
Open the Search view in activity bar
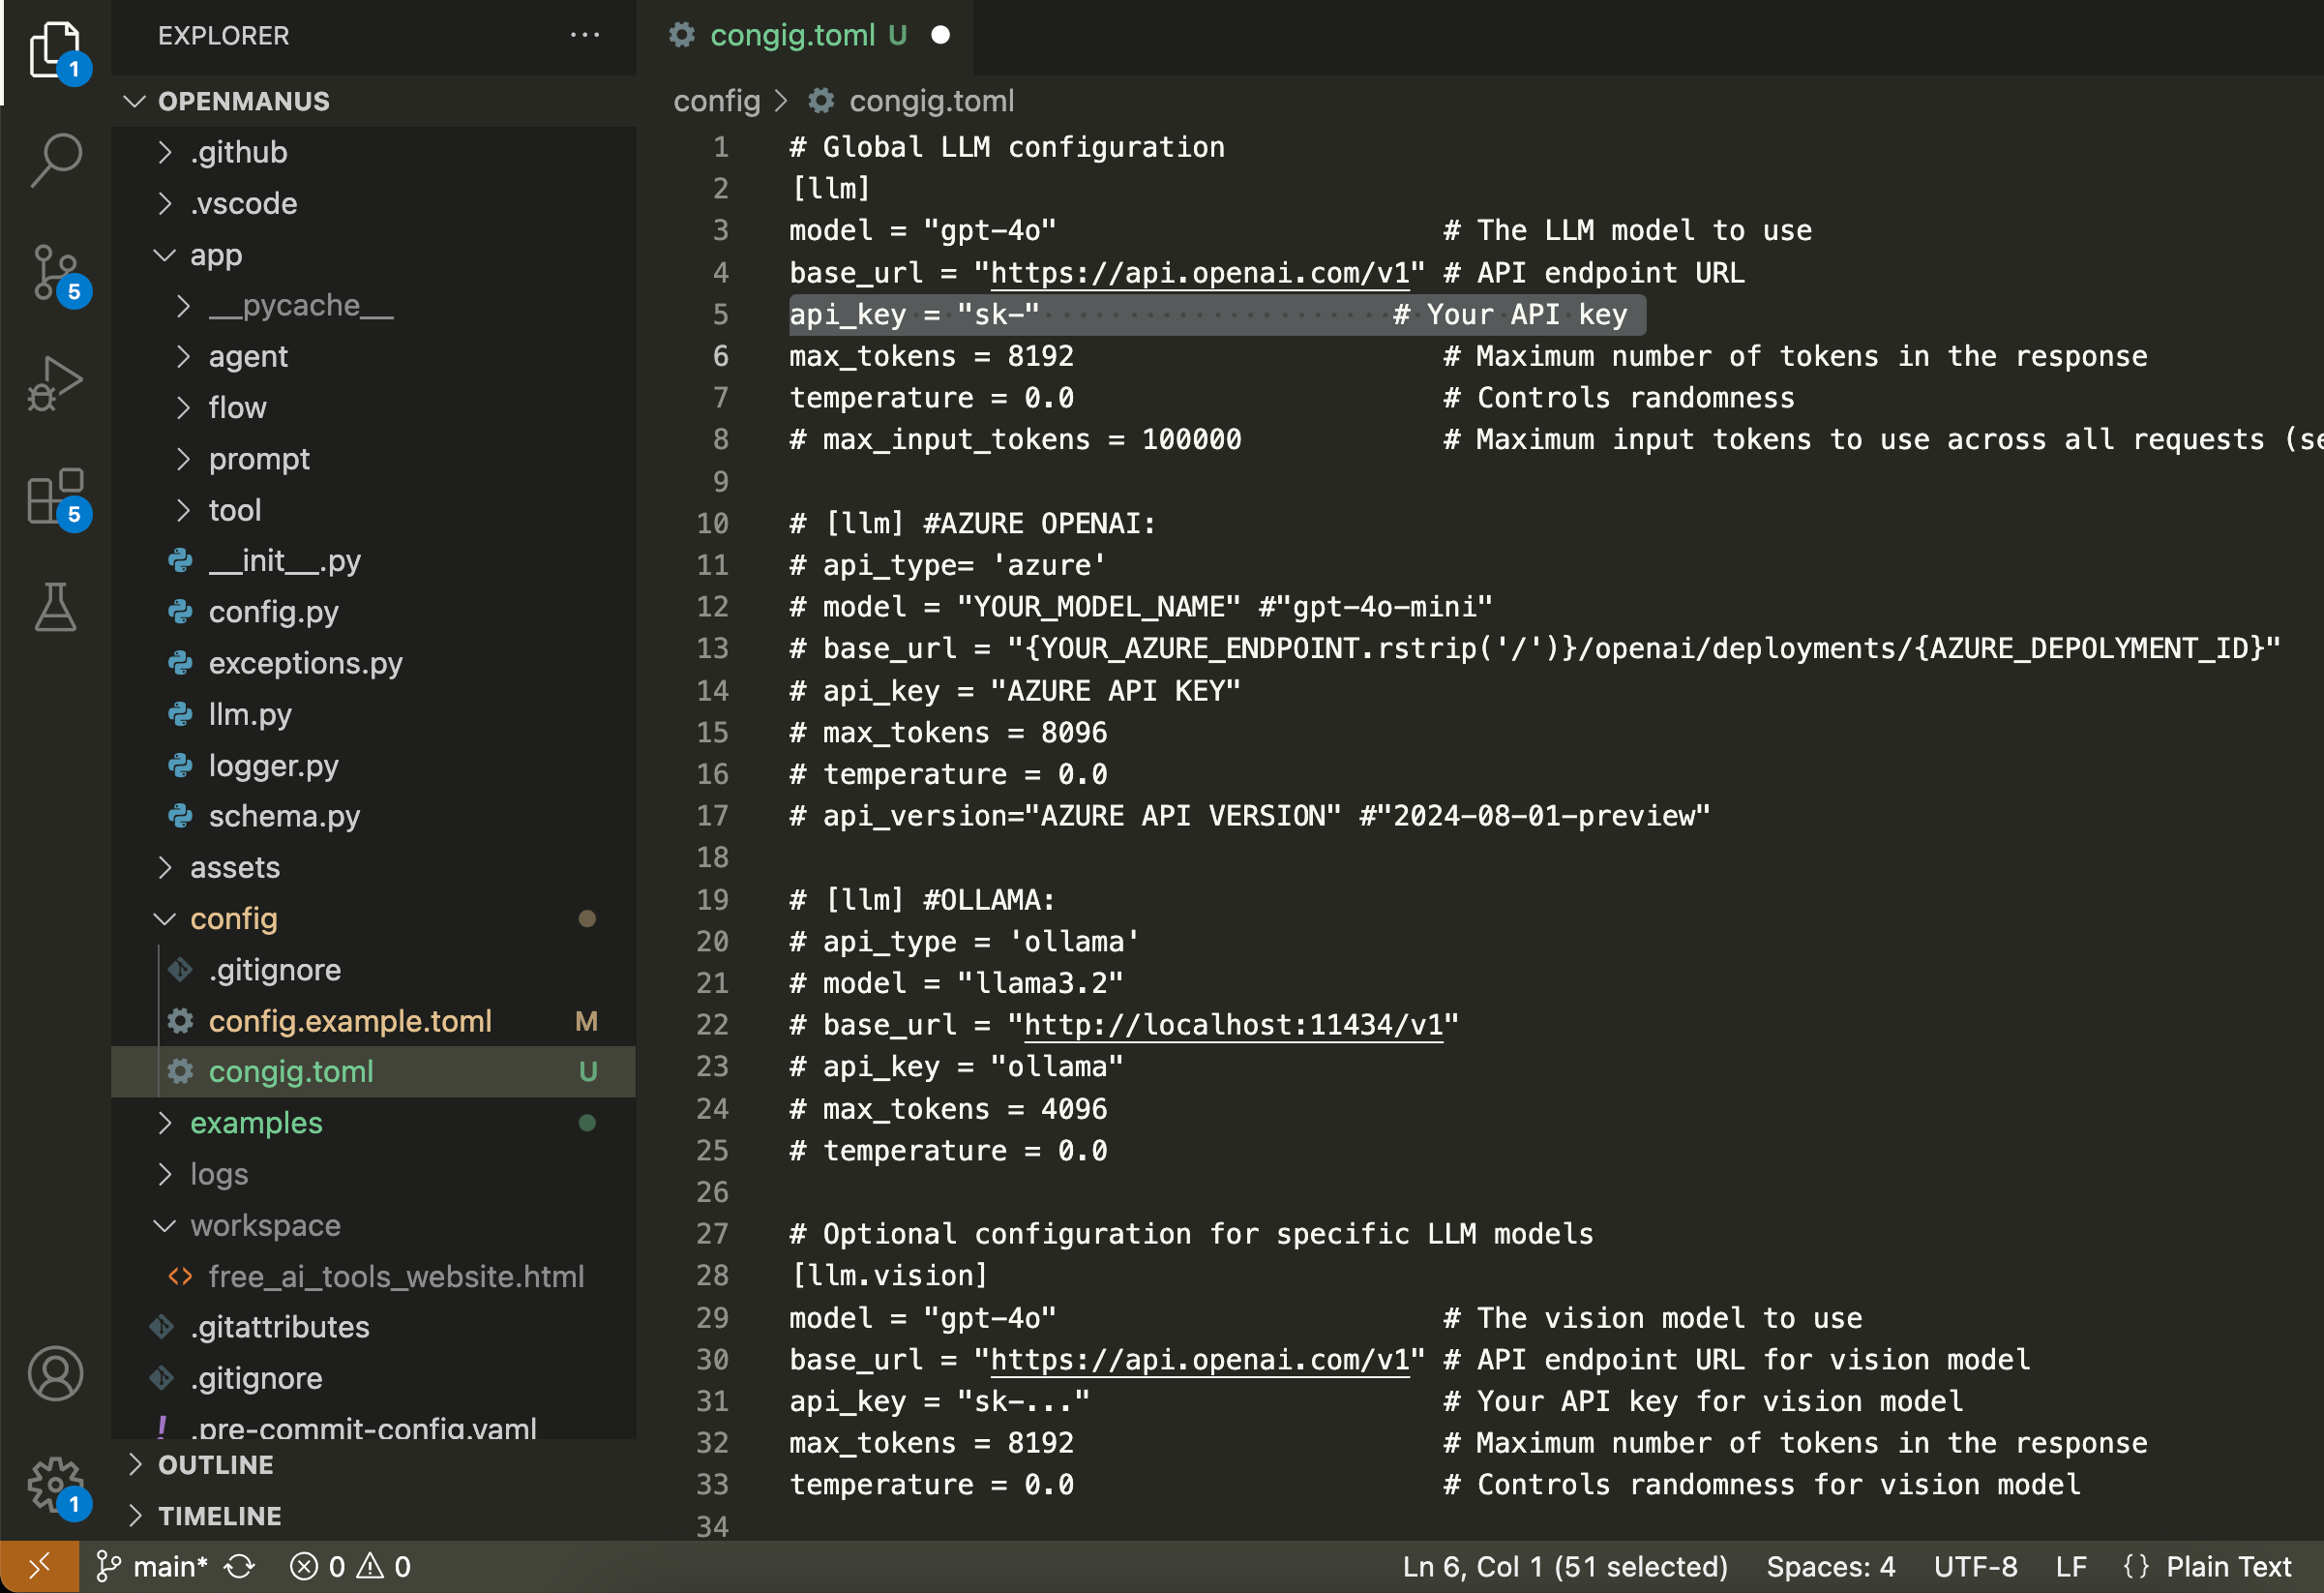pyautogui.click(x=55, y=160)
